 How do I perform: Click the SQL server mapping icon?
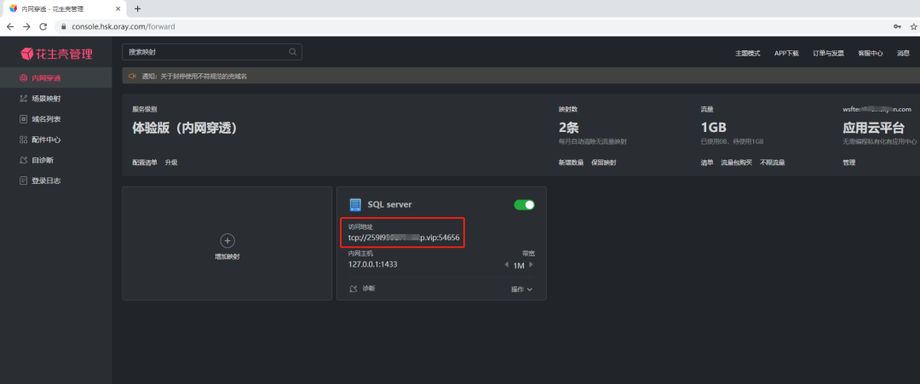click(x=355, y=205)
